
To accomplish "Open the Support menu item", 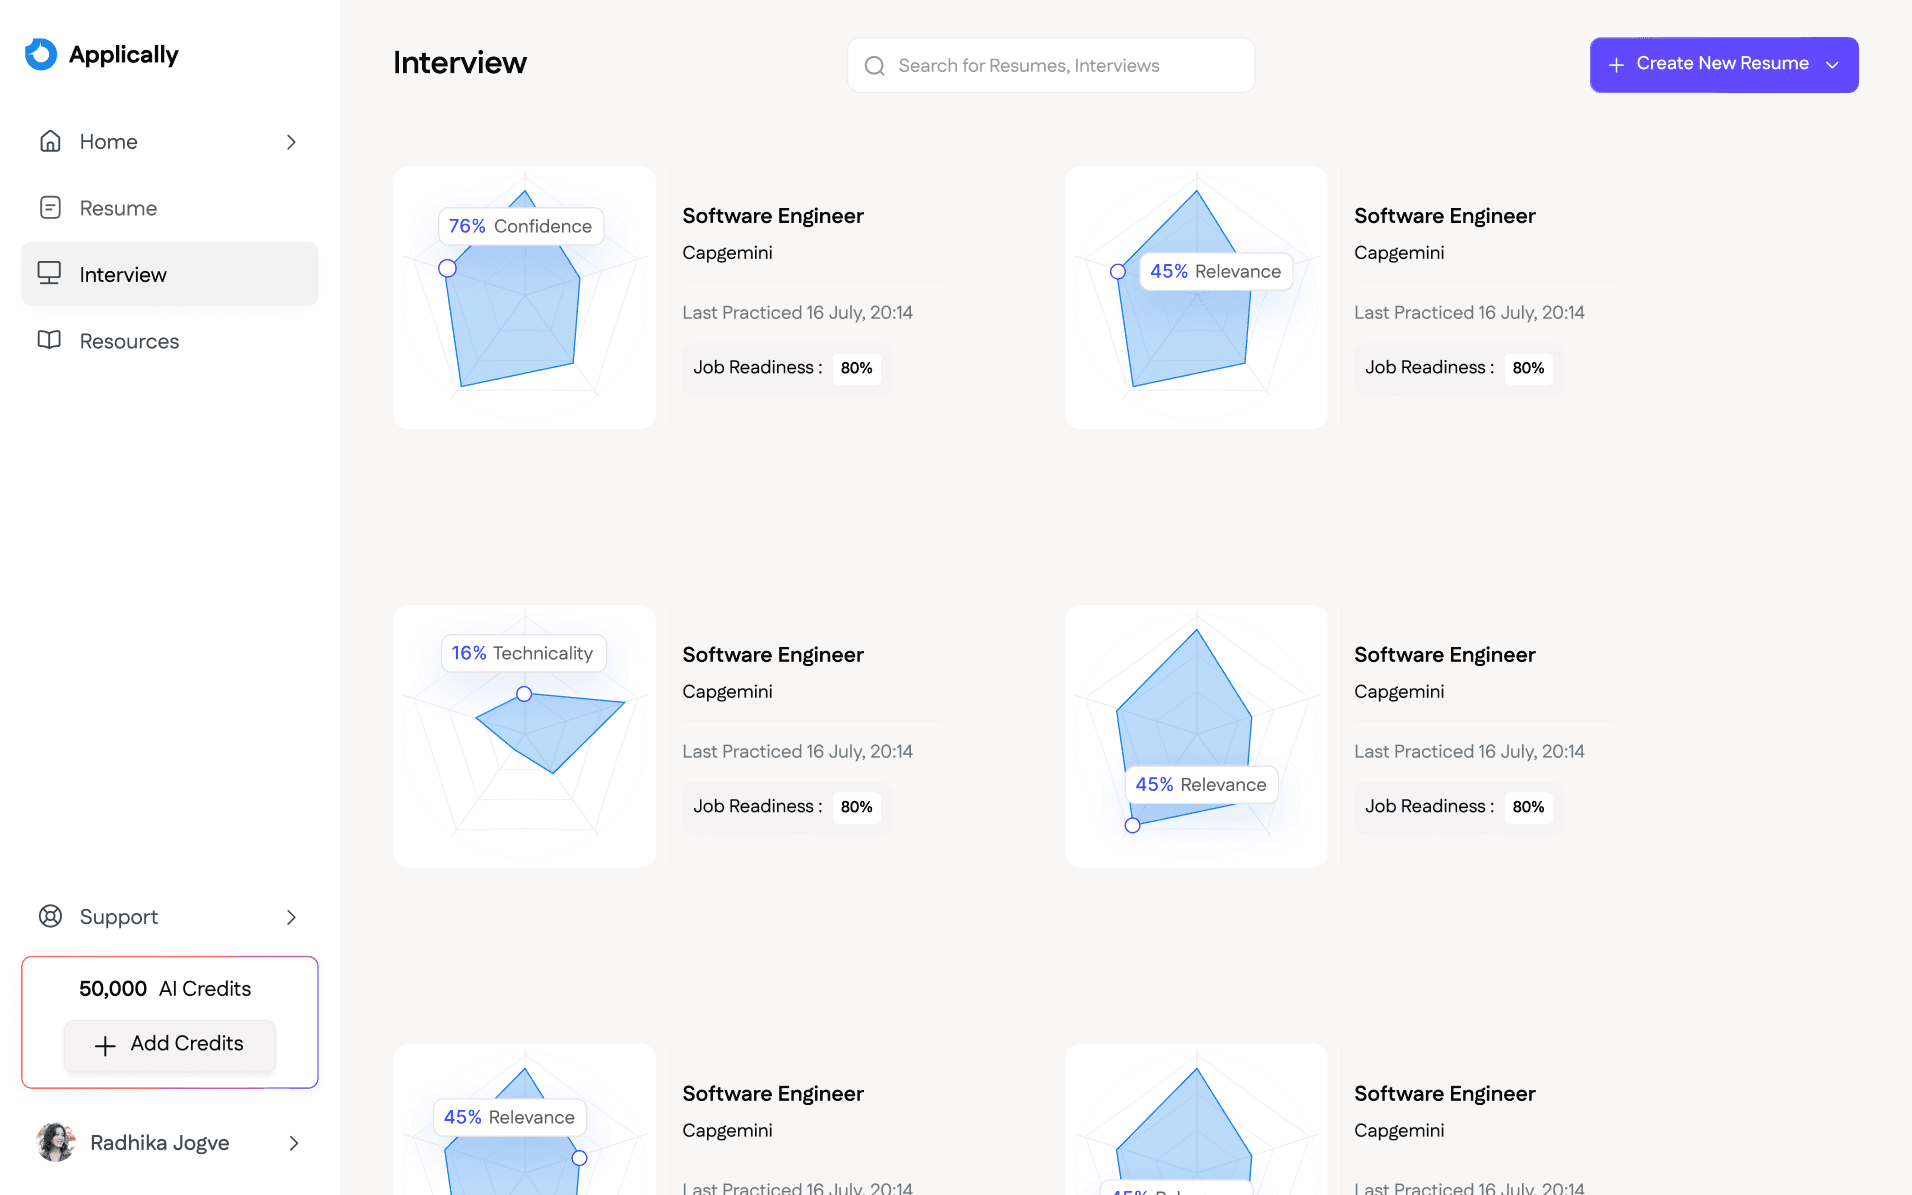I will pos(170,917).
